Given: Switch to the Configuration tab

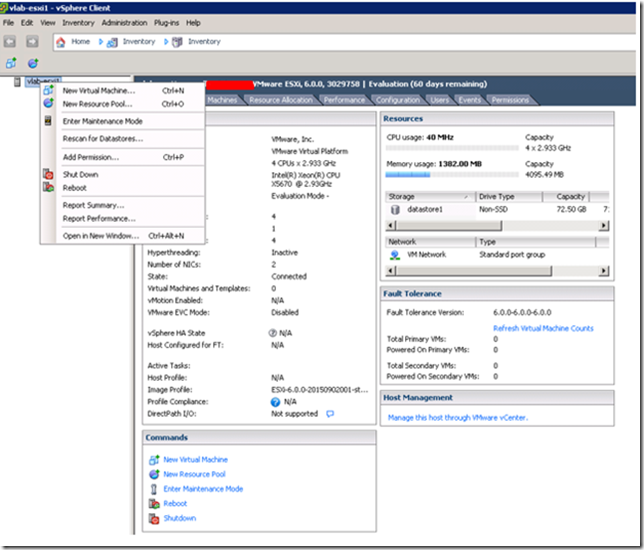Looking at the screenshot, I should pos(398,100).
